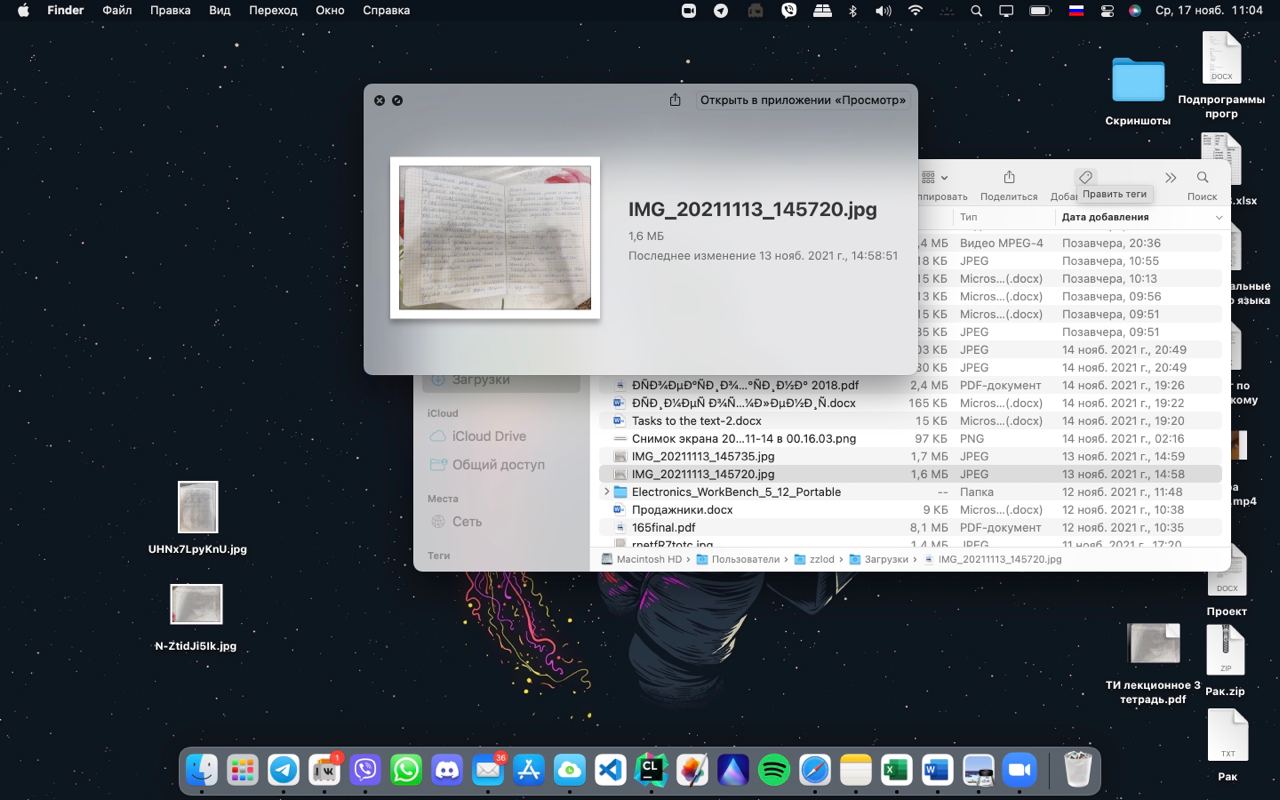
Task: Select «Загрузки» in Finder sidebar
Action: tap(500, 380)
